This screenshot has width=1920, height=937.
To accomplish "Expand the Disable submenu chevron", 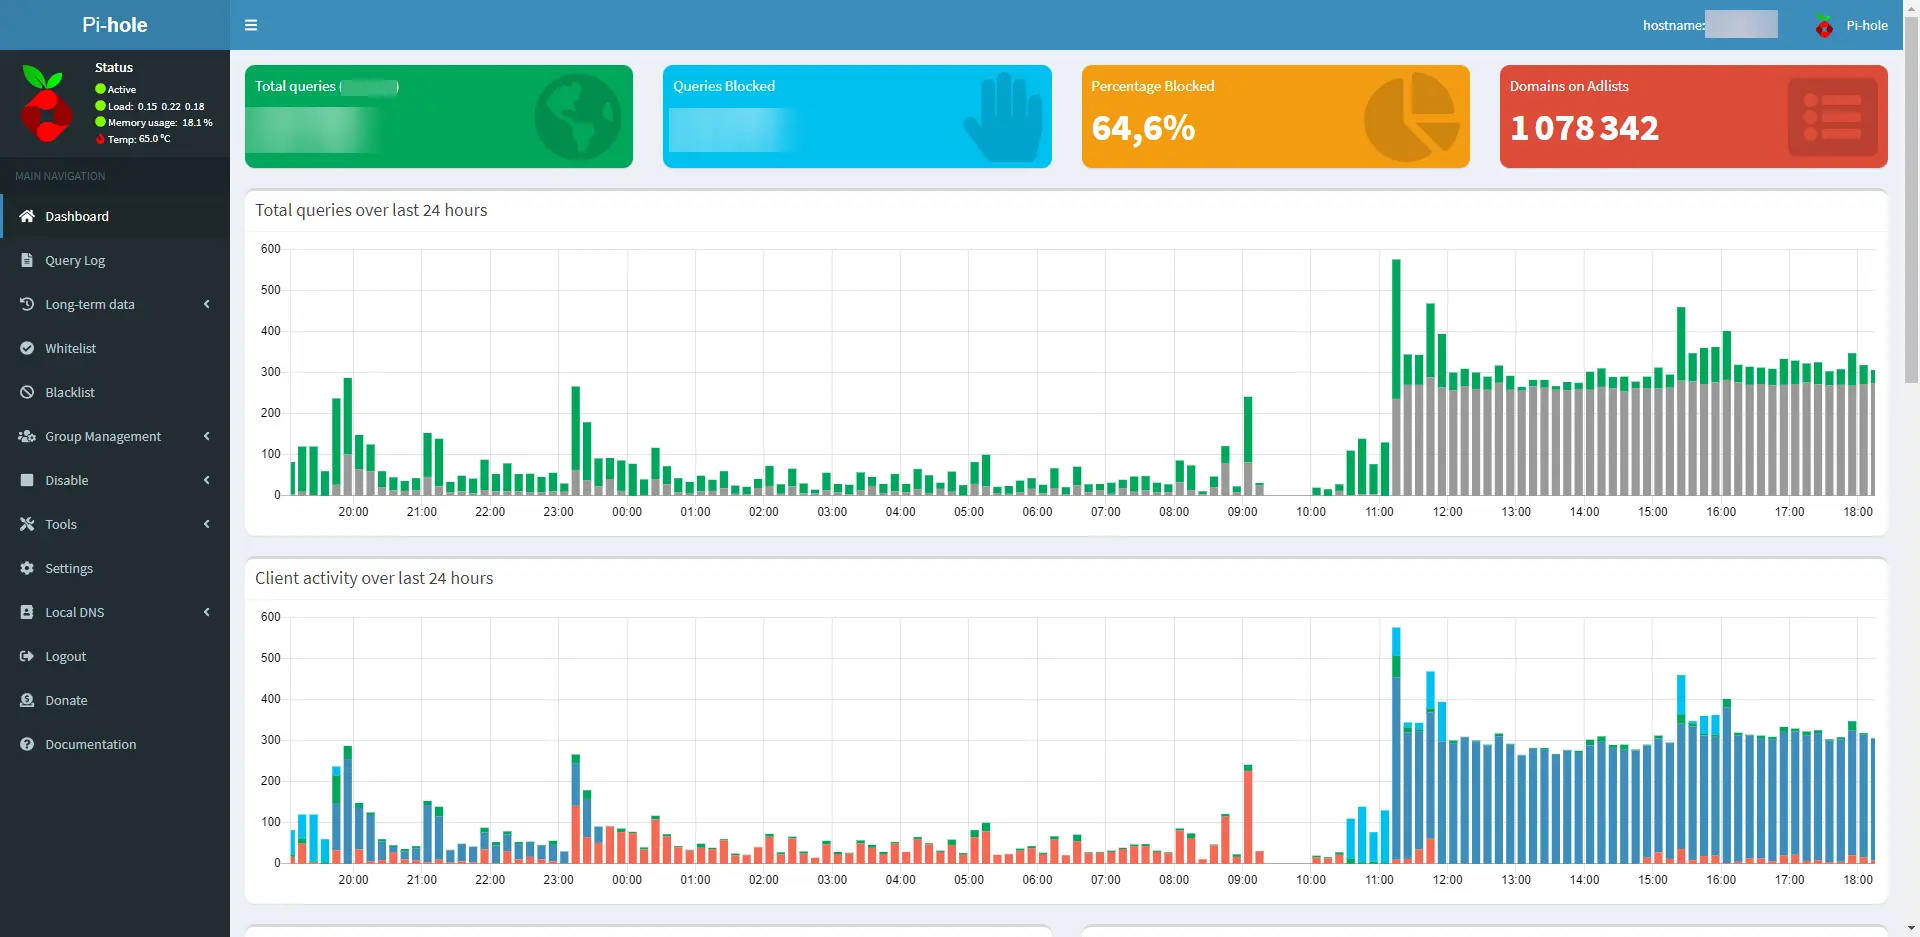I will click(207, 480).
